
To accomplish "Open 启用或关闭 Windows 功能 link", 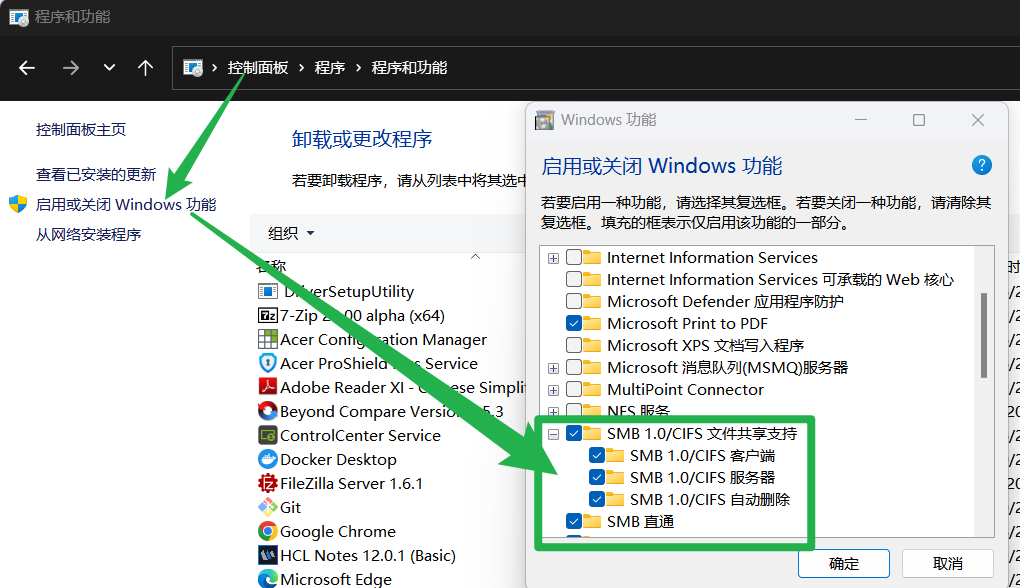I will [x=126, y=204].
